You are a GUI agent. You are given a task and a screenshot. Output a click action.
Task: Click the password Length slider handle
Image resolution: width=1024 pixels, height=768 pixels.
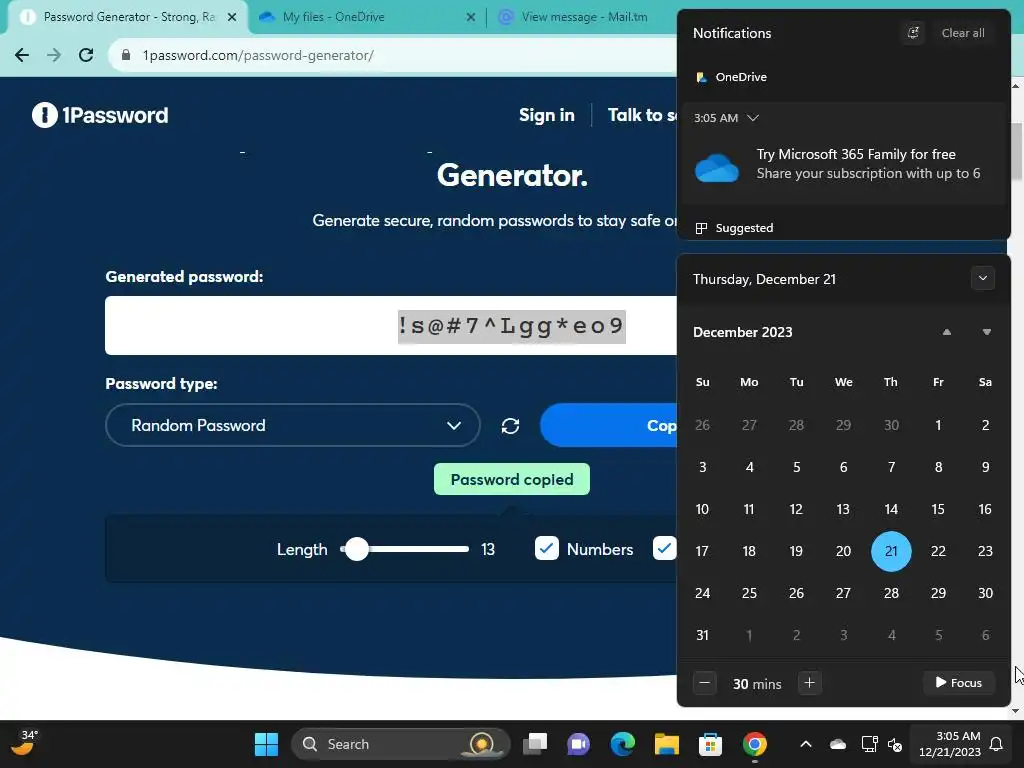[357, 549]
